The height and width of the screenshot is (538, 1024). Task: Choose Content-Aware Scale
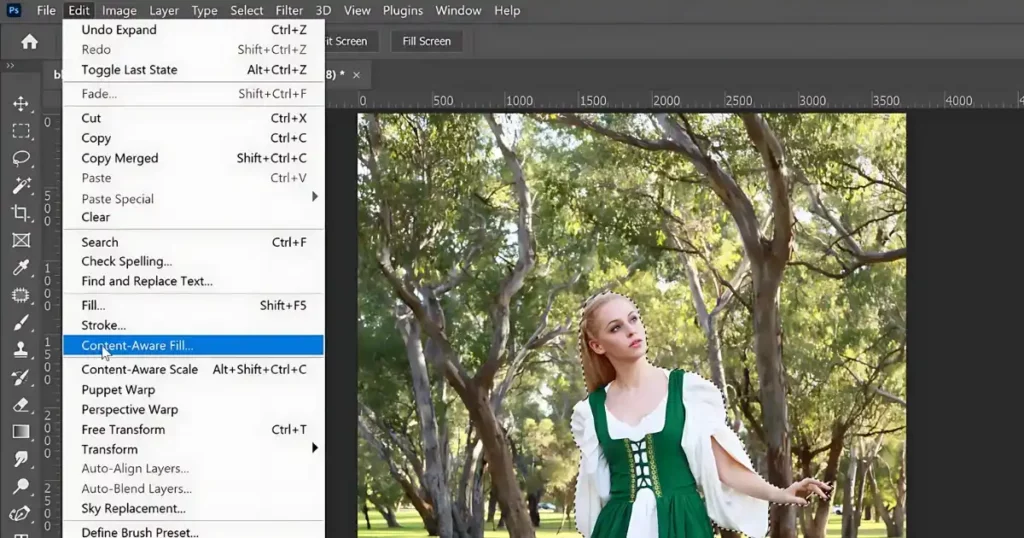(193, 370)
